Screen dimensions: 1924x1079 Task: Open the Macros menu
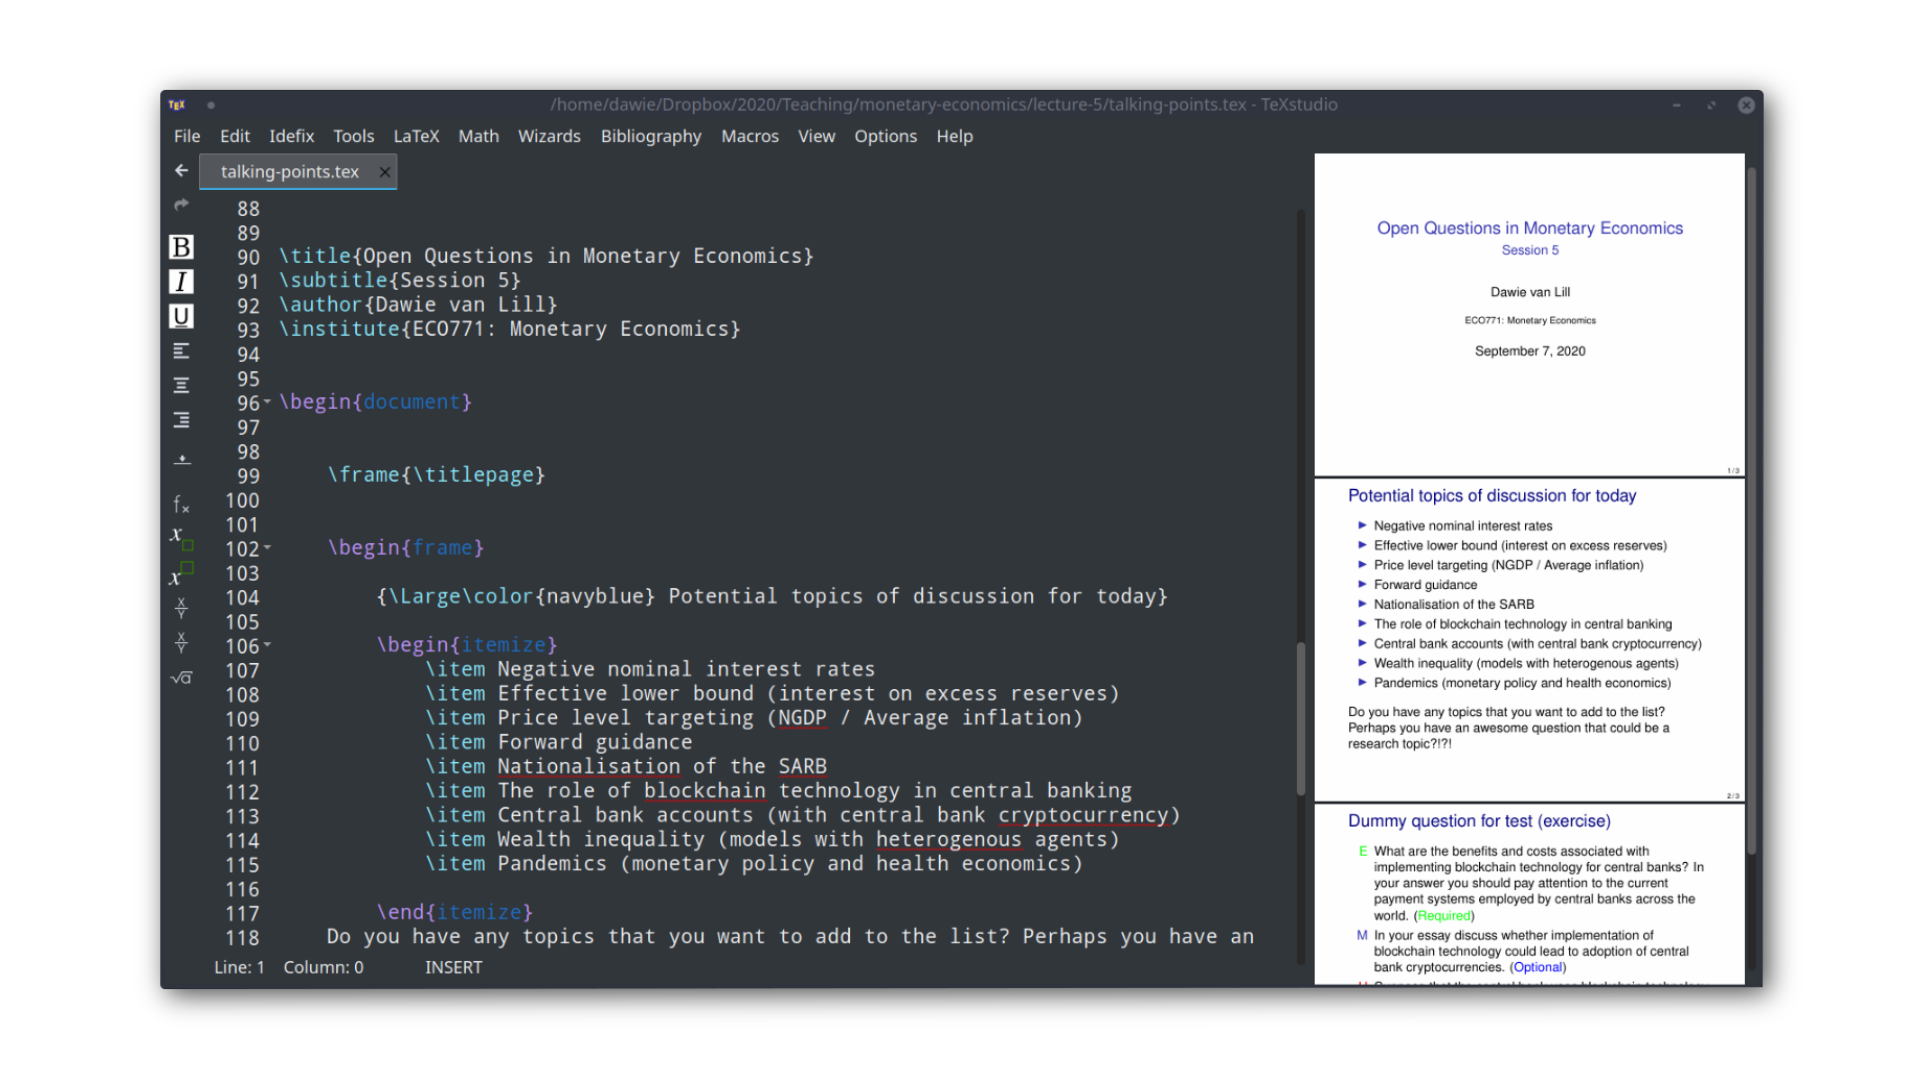click(750, 136)
